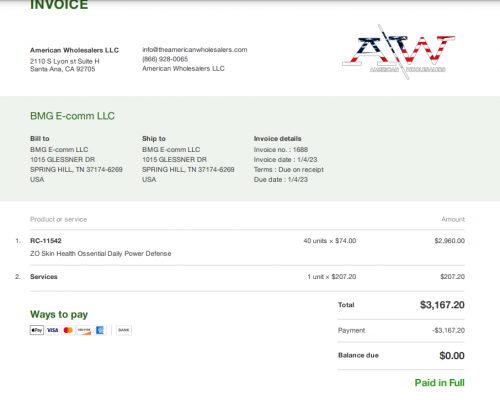Click the Balance due $0.00 amount
This screenshot has width=500, height=400.
(x=452, y=355)
